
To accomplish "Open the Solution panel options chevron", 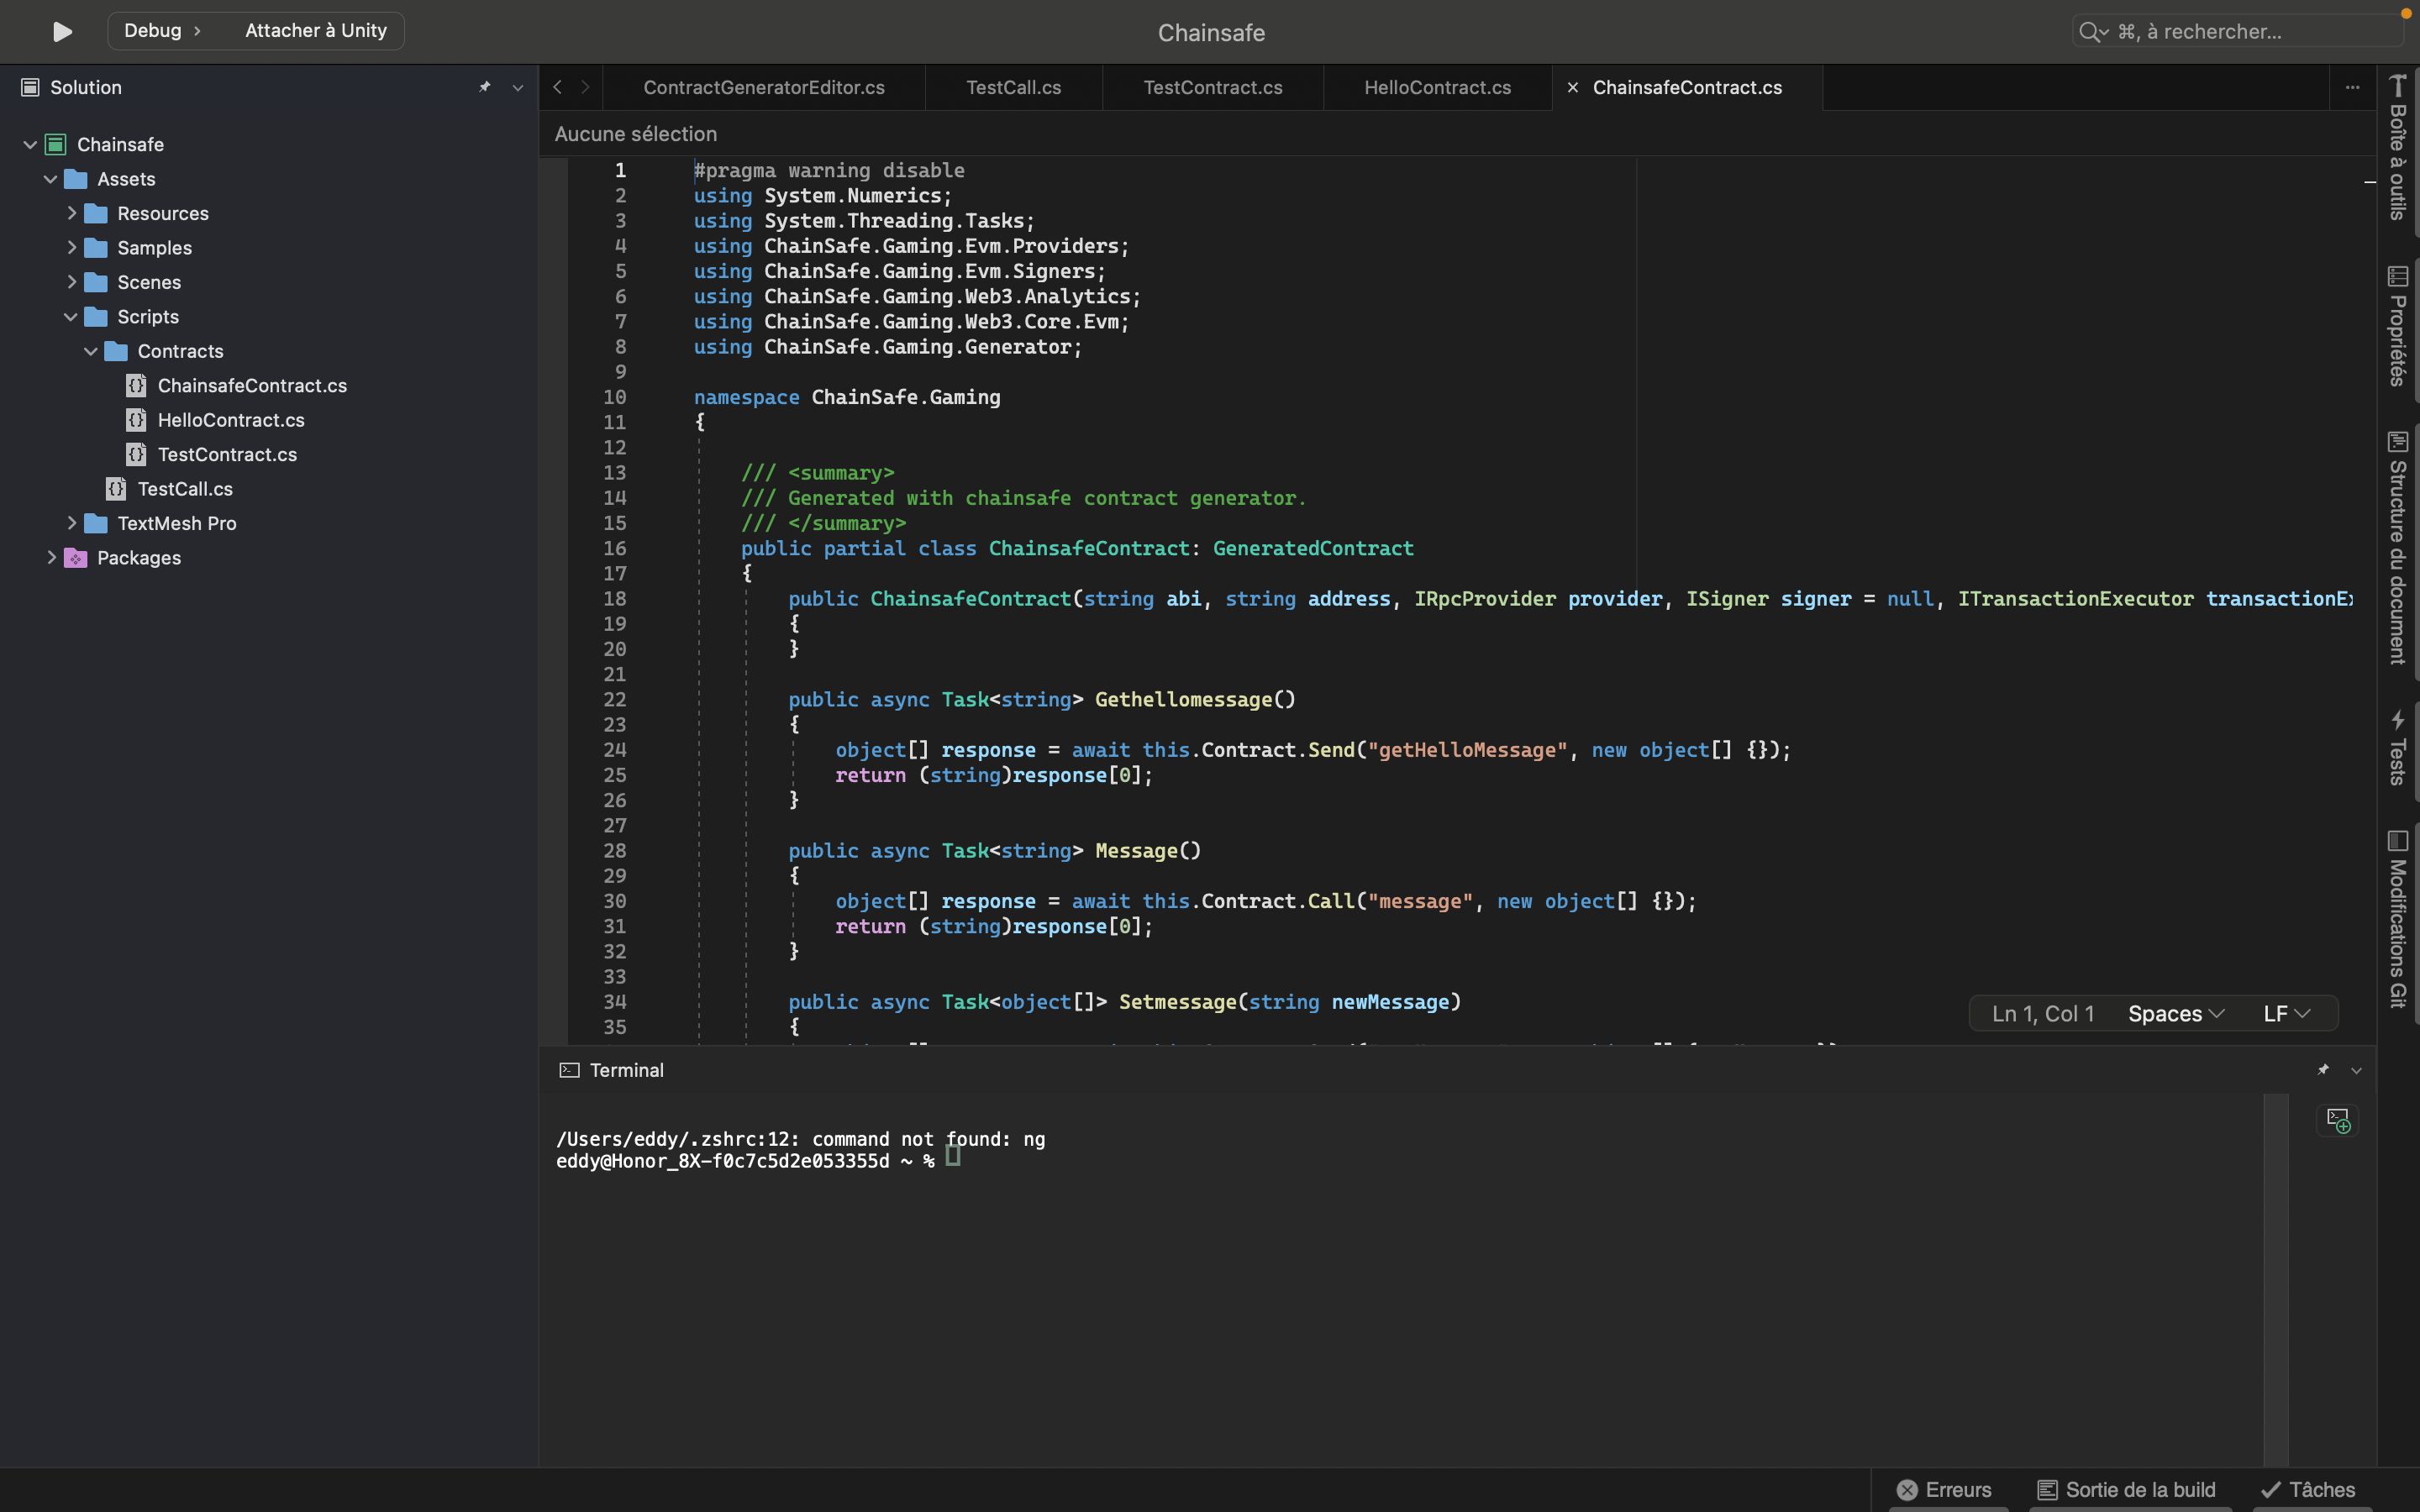I will tap(517, 88).
